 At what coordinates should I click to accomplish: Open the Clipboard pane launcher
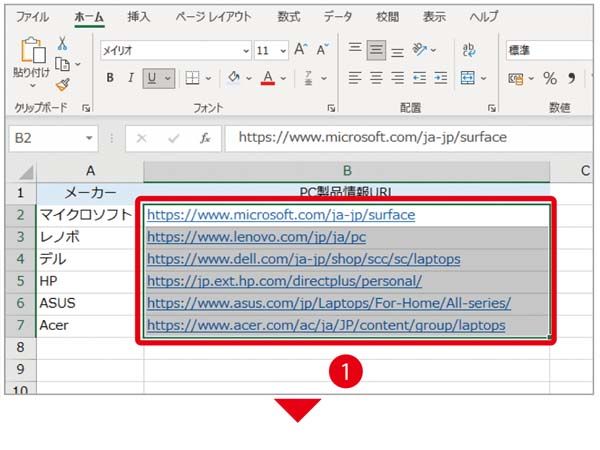point(86,109)
